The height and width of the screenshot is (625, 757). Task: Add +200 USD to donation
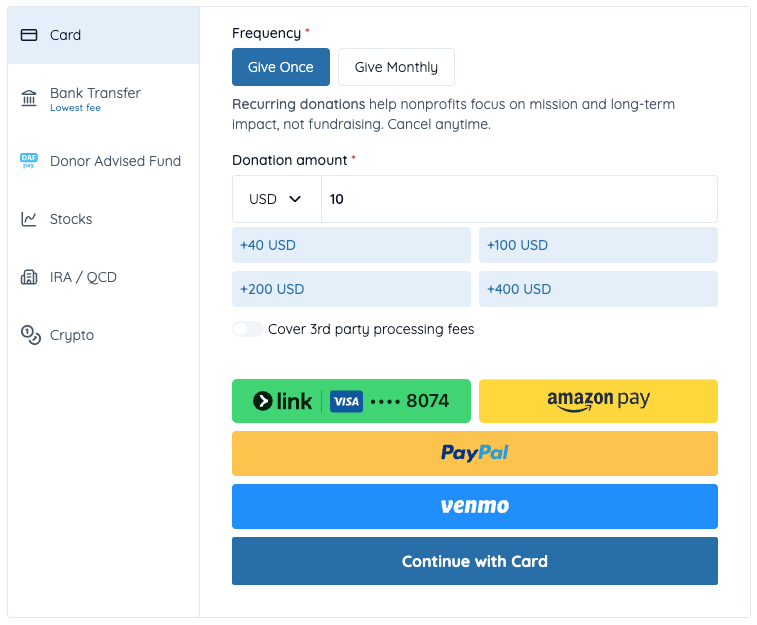pos(351,289)
